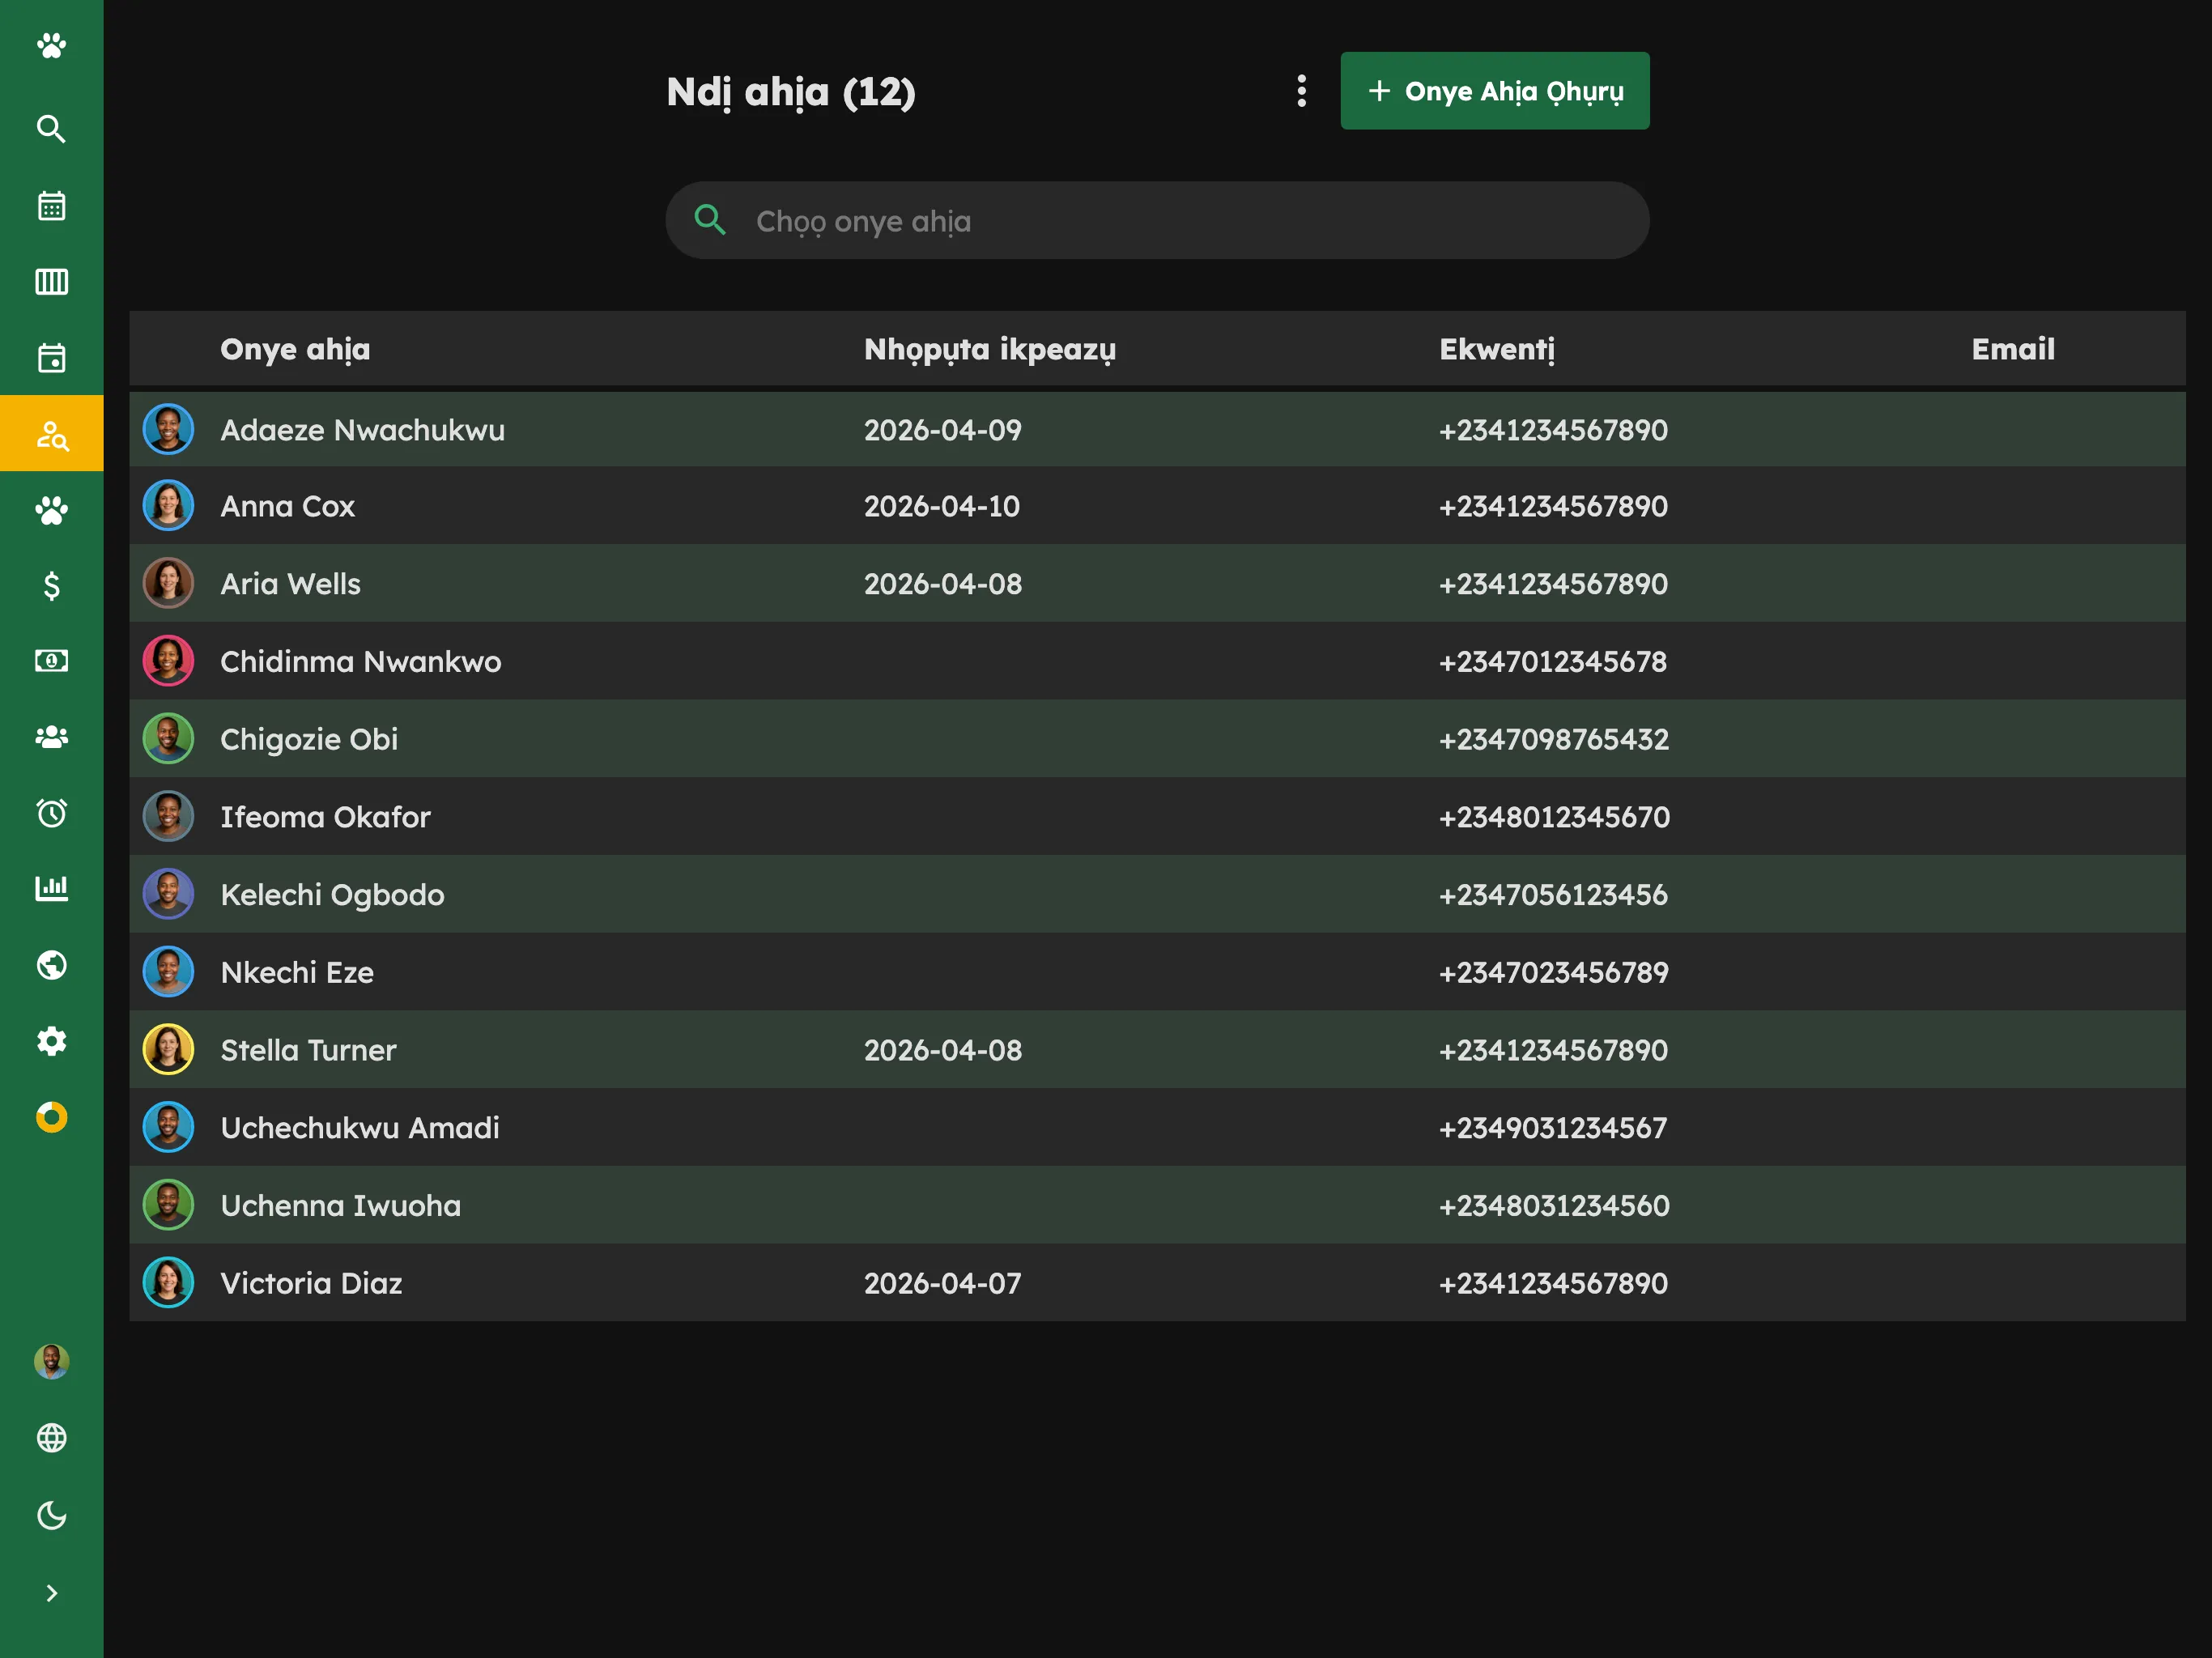
Task: Sort by Onye ahịa column header
Action: coord(295,349)
